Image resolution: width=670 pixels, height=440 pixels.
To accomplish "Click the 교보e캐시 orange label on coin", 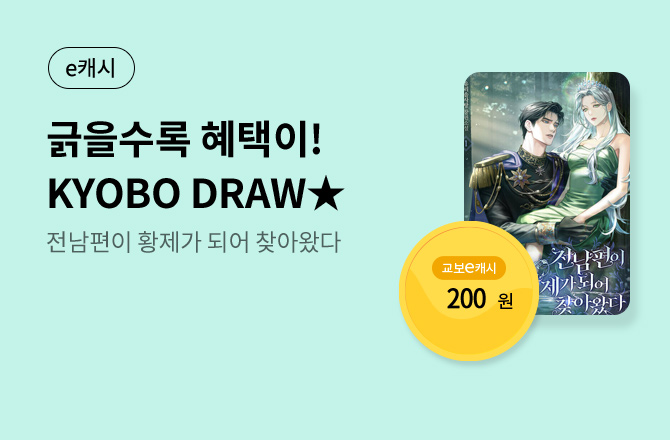I will tap(469, 268).
